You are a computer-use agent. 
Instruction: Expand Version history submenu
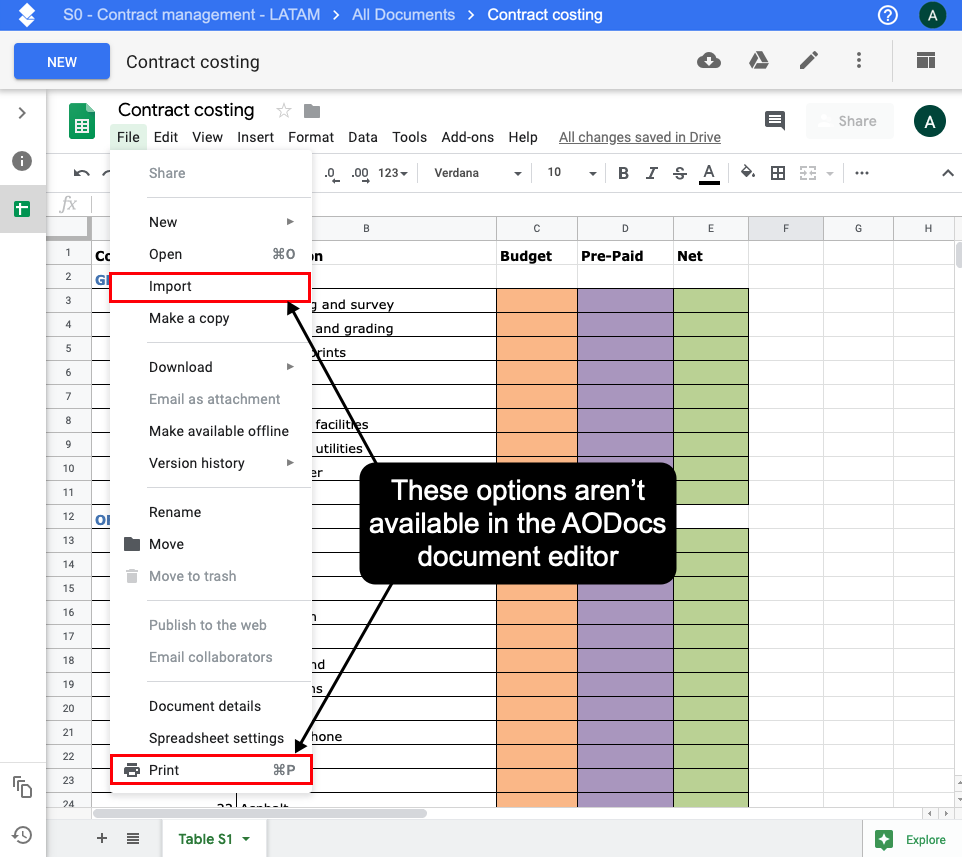point(211,463)
